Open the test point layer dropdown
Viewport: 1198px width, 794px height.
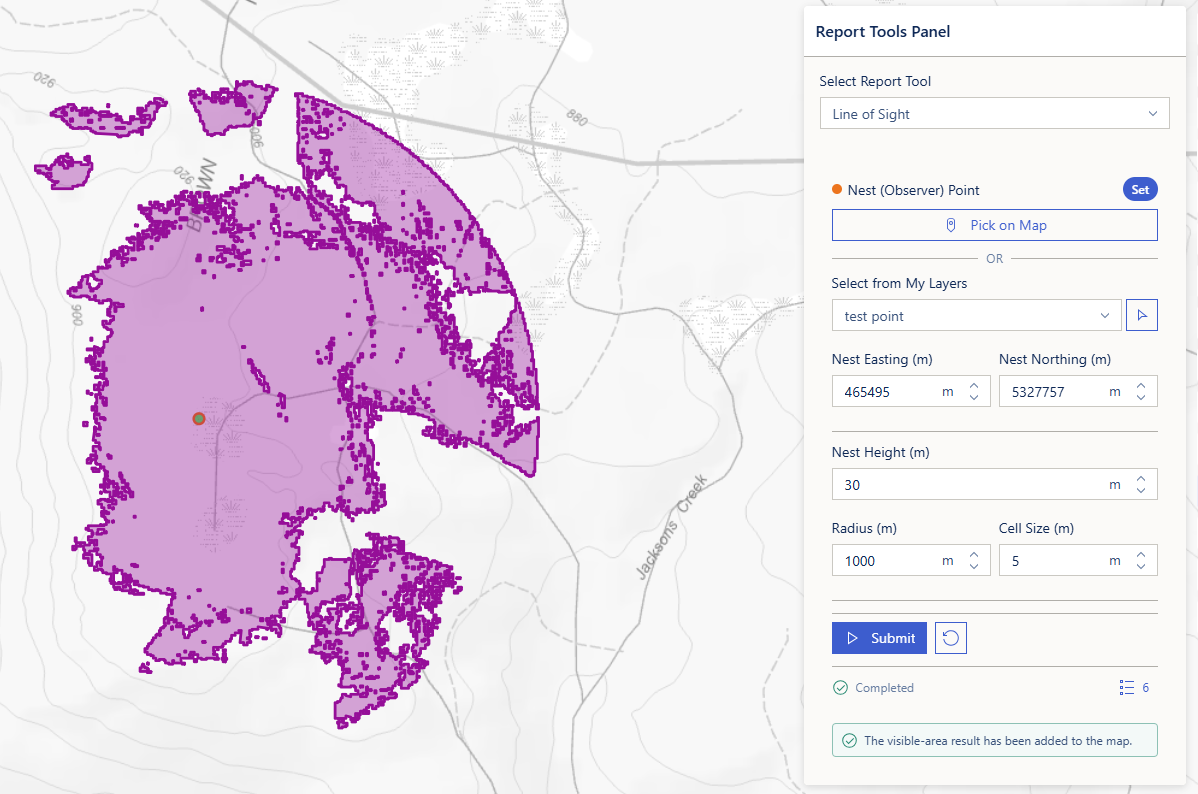pyautogui.click(x=976, y=316)
